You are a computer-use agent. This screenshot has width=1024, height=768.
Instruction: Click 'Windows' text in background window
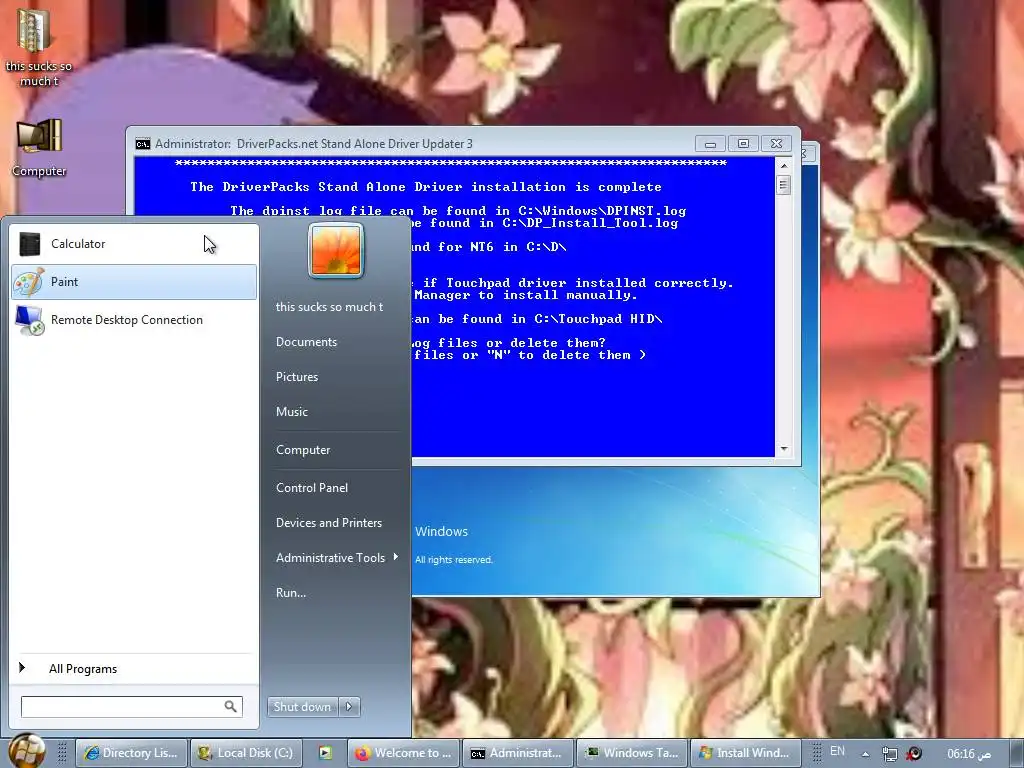pyautogui.click(x=441, y=532)
